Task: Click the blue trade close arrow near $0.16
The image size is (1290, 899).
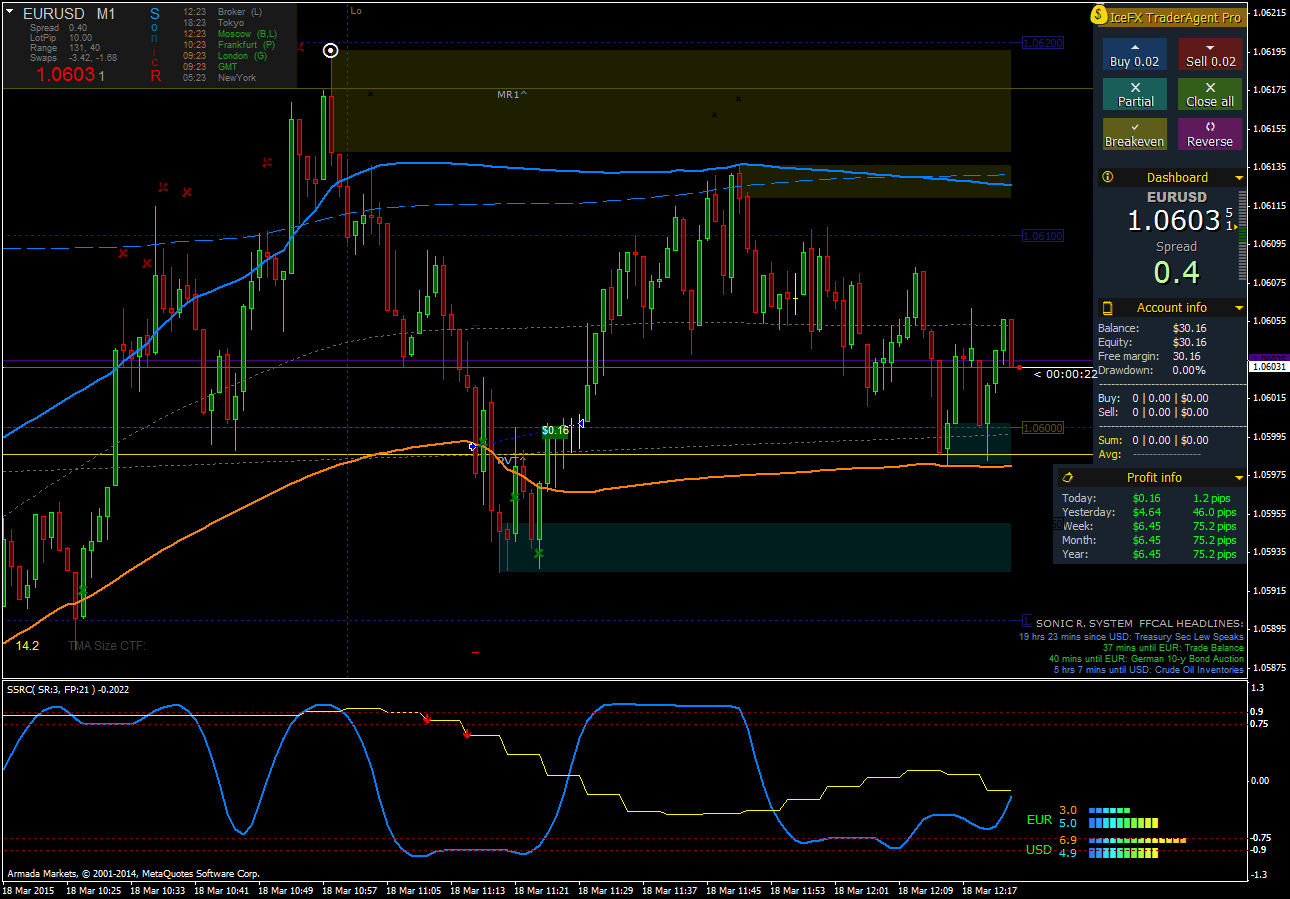Action: [581, 424]
